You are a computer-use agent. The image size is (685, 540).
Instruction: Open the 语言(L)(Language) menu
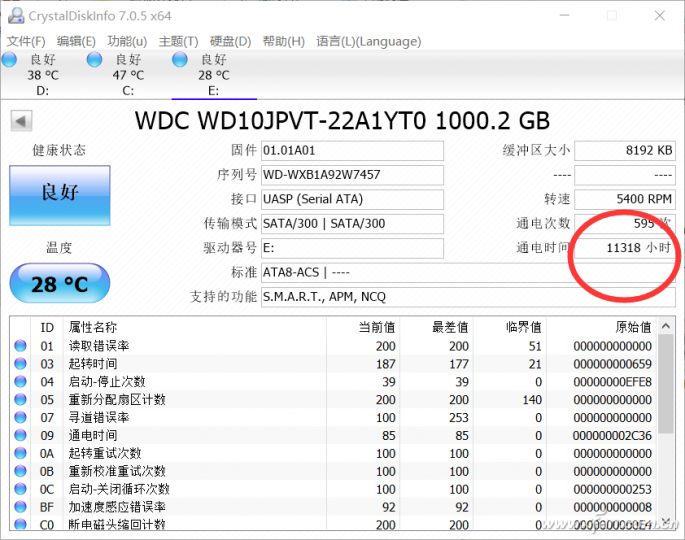coord(369,42)
